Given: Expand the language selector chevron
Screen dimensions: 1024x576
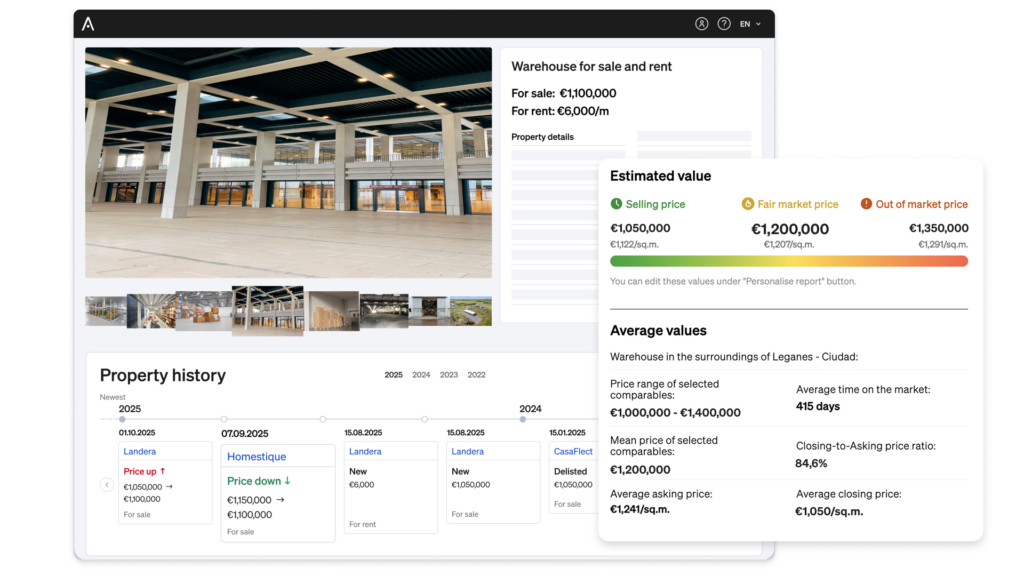Looking at the screenshot, I should click(759, 24).
